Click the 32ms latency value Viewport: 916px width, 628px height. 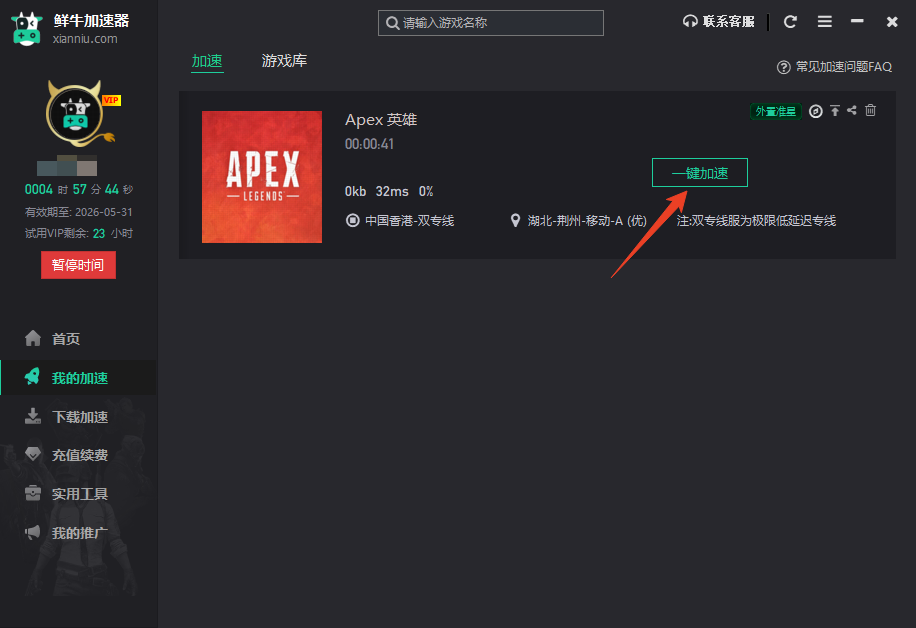tap(392, 192)
